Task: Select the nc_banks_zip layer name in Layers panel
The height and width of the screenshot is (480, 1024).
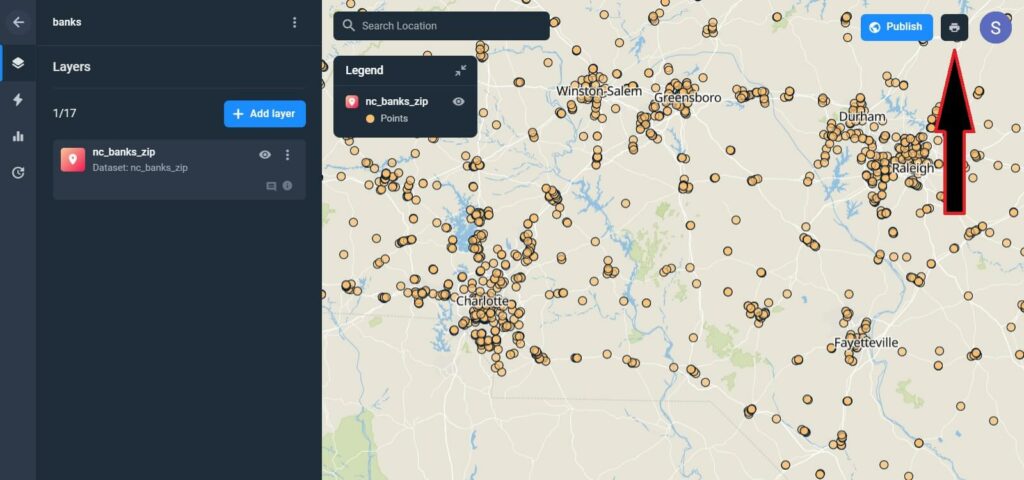Action: click(x=124, y=152)
